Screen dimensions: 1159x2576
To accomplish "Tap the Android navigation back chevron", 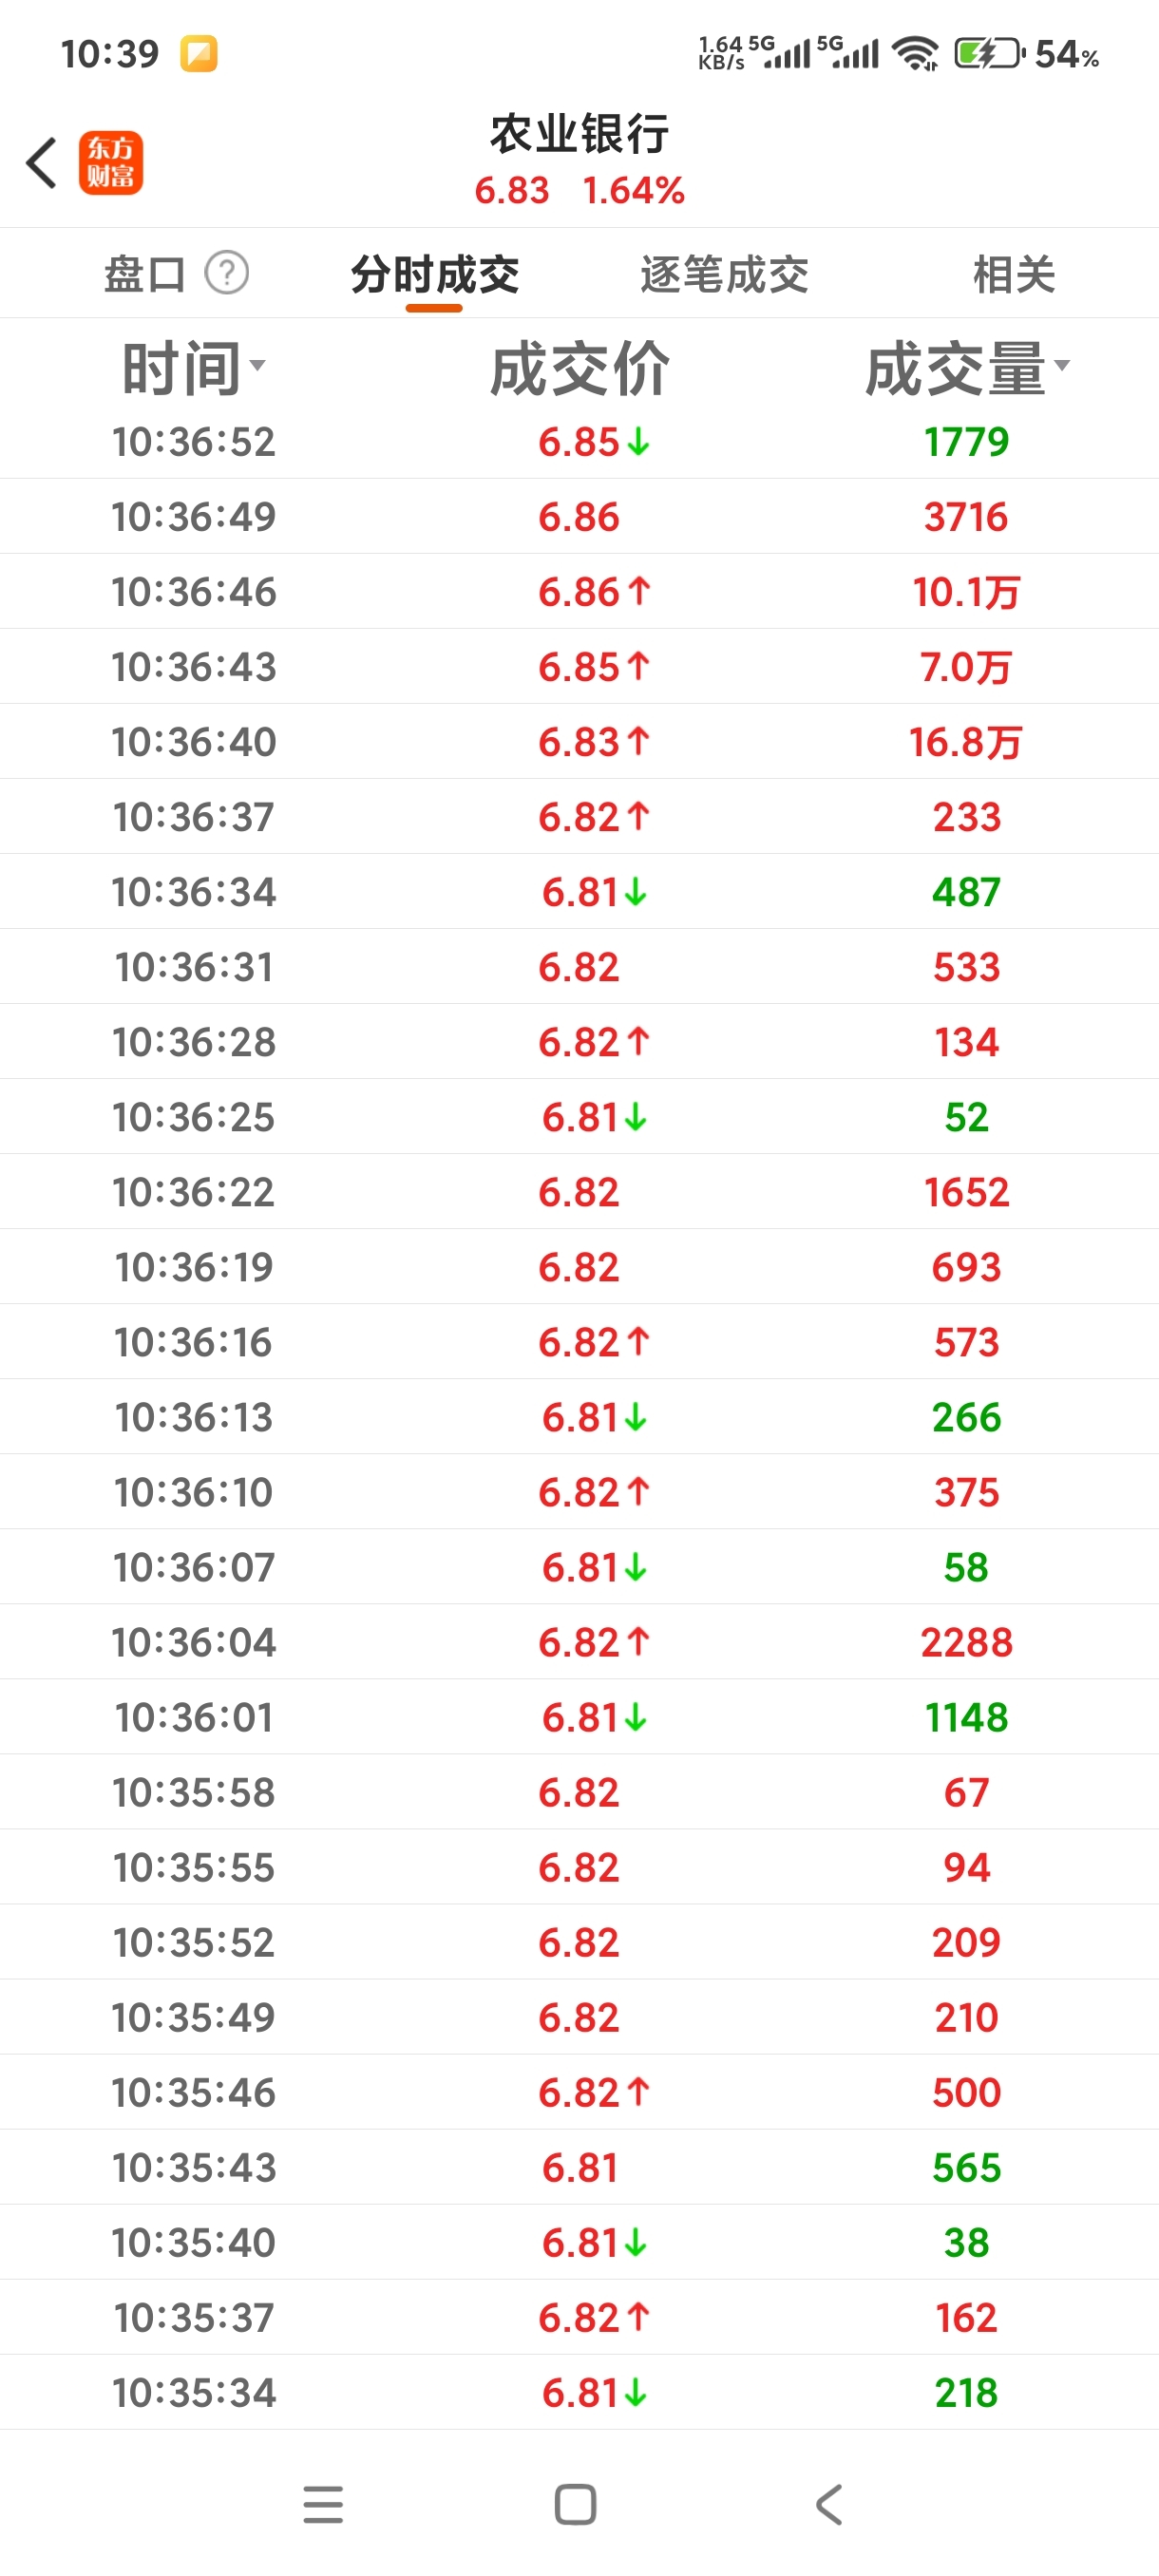I will point(829,2504).
